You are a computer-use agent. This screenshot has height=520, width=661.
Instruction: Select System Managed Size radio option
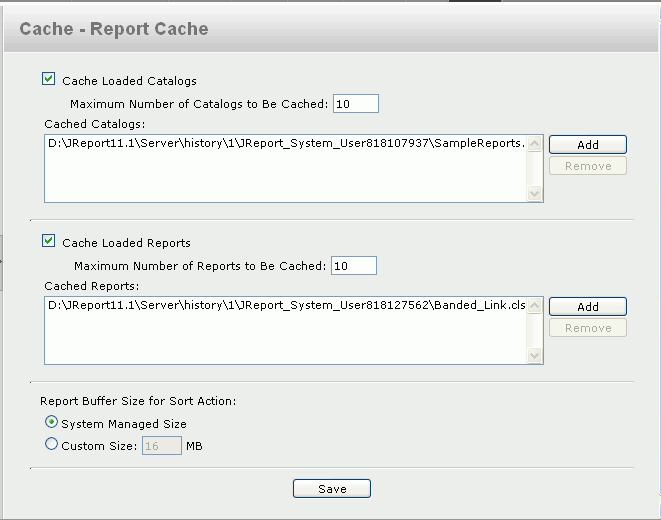coord(51,422)
